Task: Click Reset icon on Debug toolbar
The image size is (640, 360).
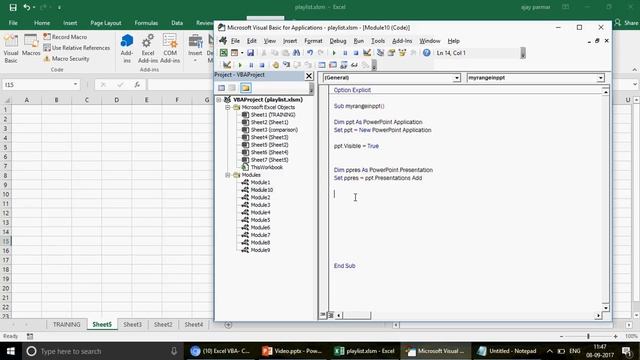Action: point(262,65)
